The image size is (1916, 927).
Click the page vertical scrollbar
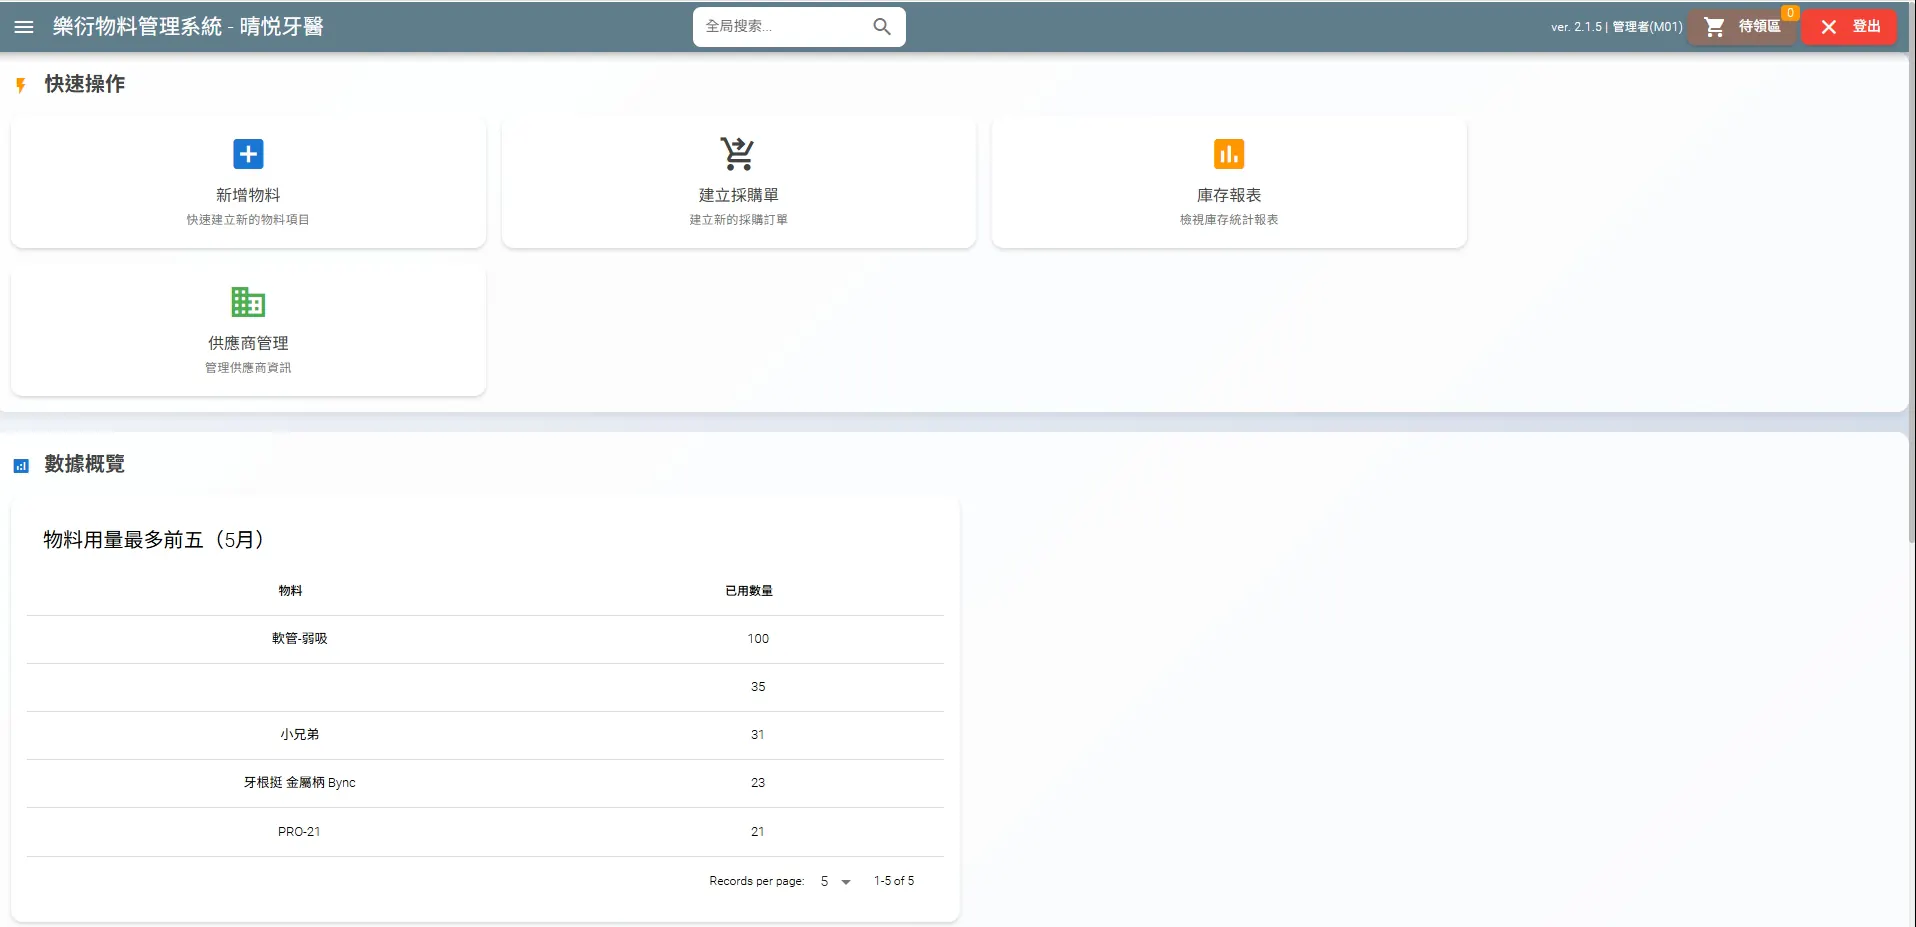[x=1912, y=300]
